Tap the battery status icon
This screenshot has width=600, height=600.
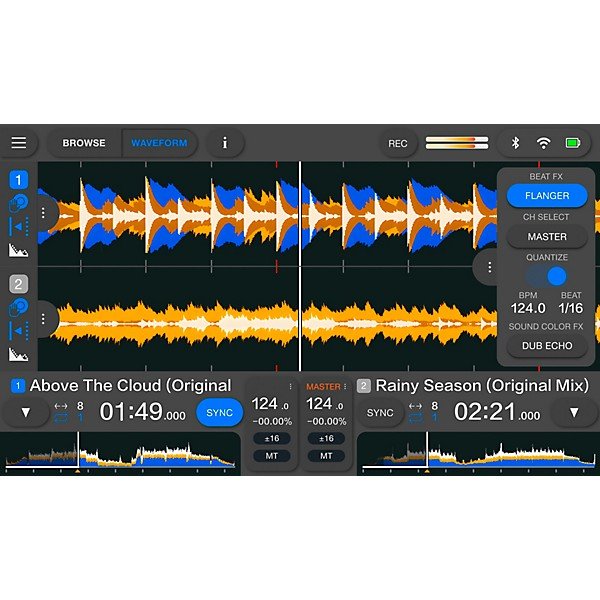(573, 143)
